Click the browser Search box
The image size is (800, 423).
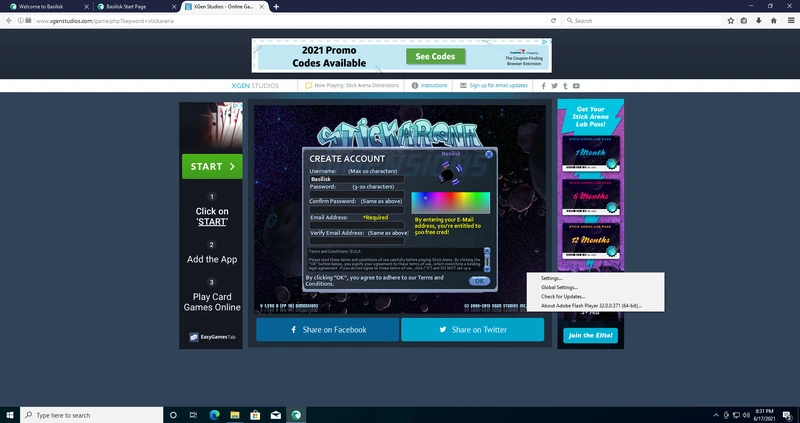click(x=643, y=20)
